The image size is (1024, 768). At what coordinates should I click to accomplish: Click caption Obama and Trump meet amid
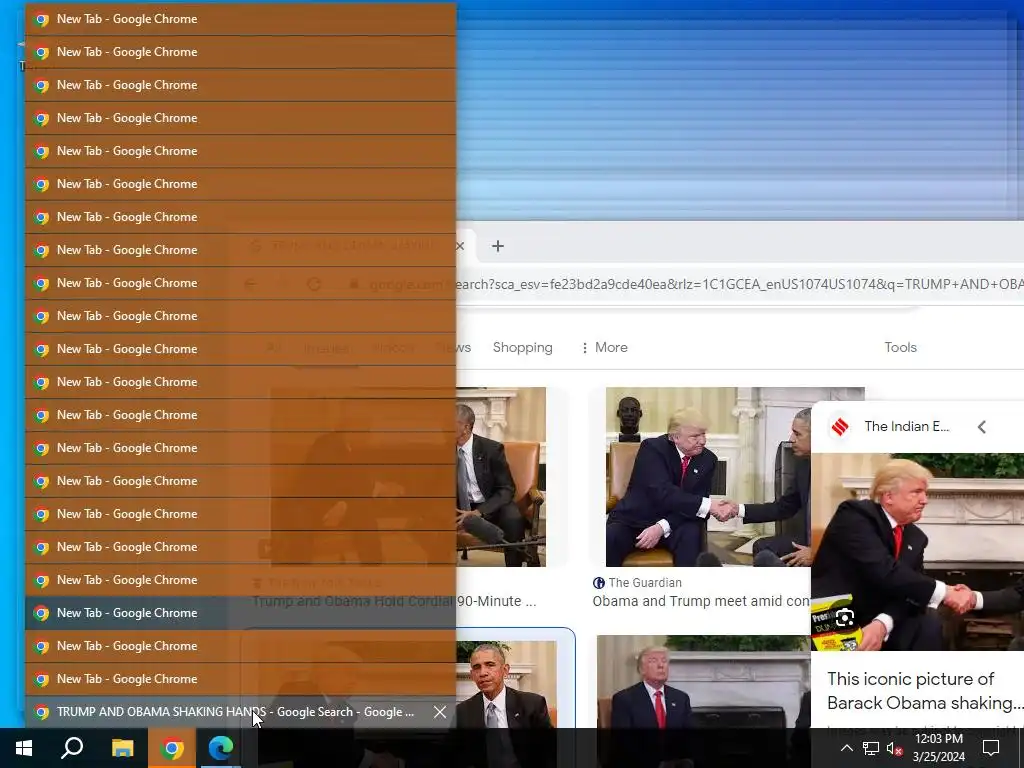click(701, 601)
